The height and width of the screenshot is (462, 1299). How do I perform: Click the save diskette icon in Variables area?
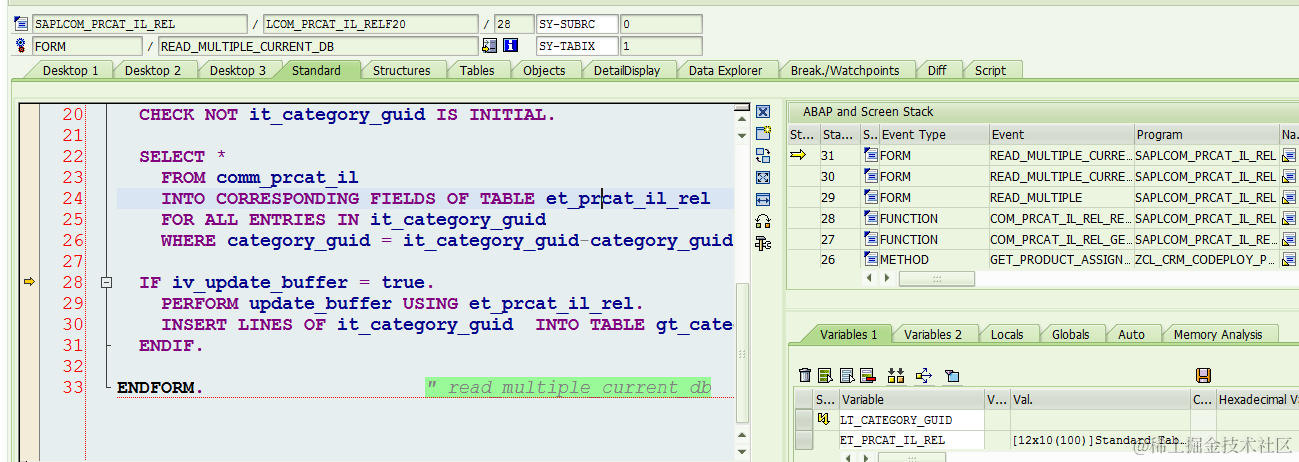coord(1203,375)
